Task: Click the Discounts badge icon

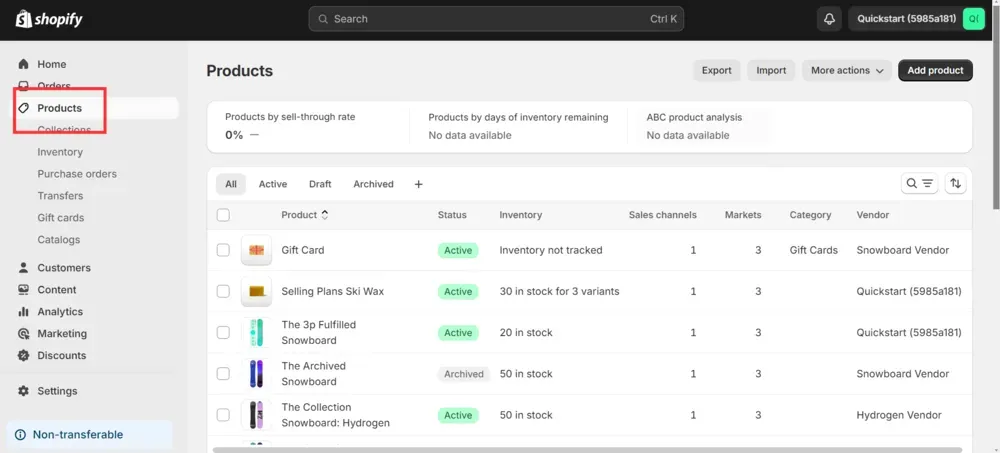Action: point(24,355)
